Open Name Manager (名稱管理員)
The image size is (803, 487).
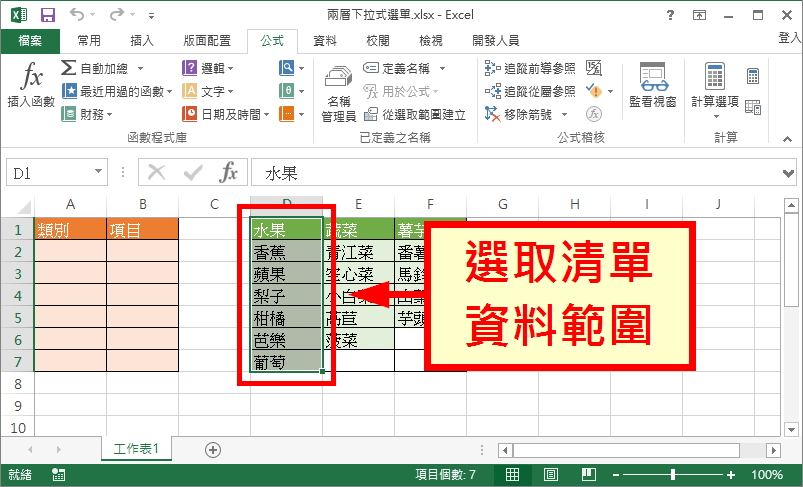(x=339, y=94)
